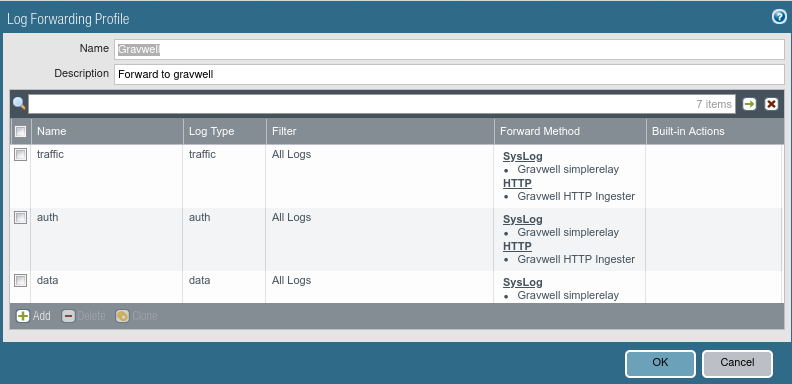The image size is (792, 384).
Task: Focus the match-list search box
Action: tap(382, 104)
